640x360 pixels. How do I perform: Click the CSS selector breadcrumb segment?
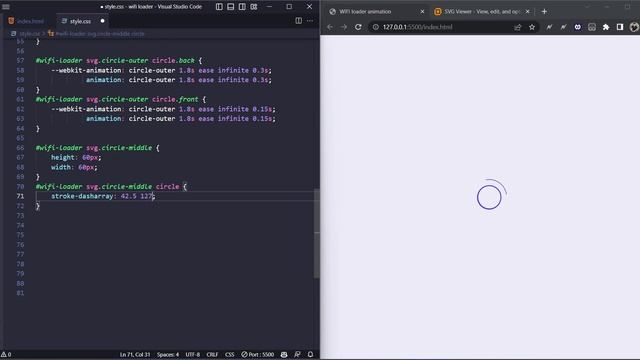[x=100, y=34]
